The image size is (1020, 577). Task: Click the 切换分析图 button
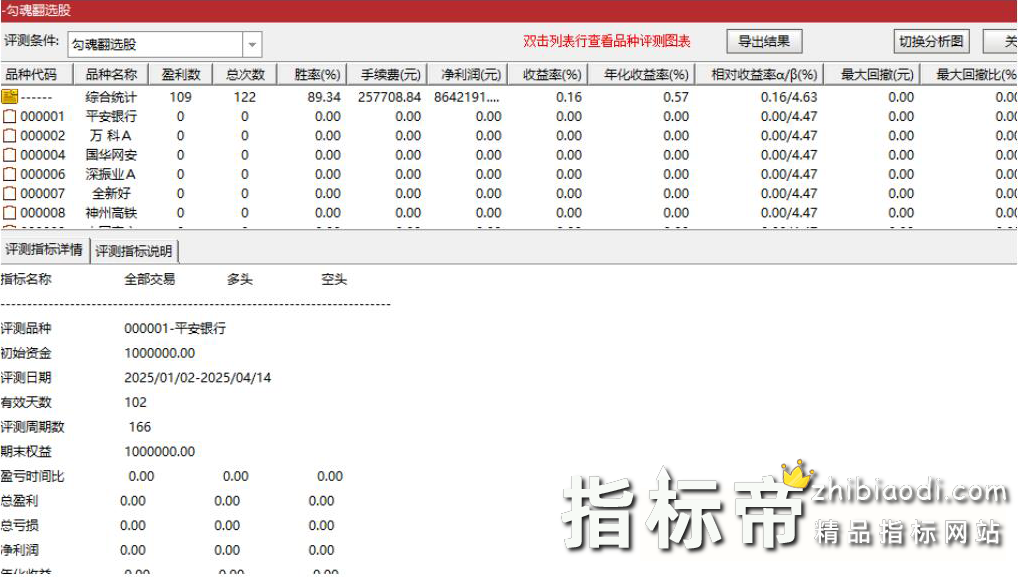click(931, 42)
